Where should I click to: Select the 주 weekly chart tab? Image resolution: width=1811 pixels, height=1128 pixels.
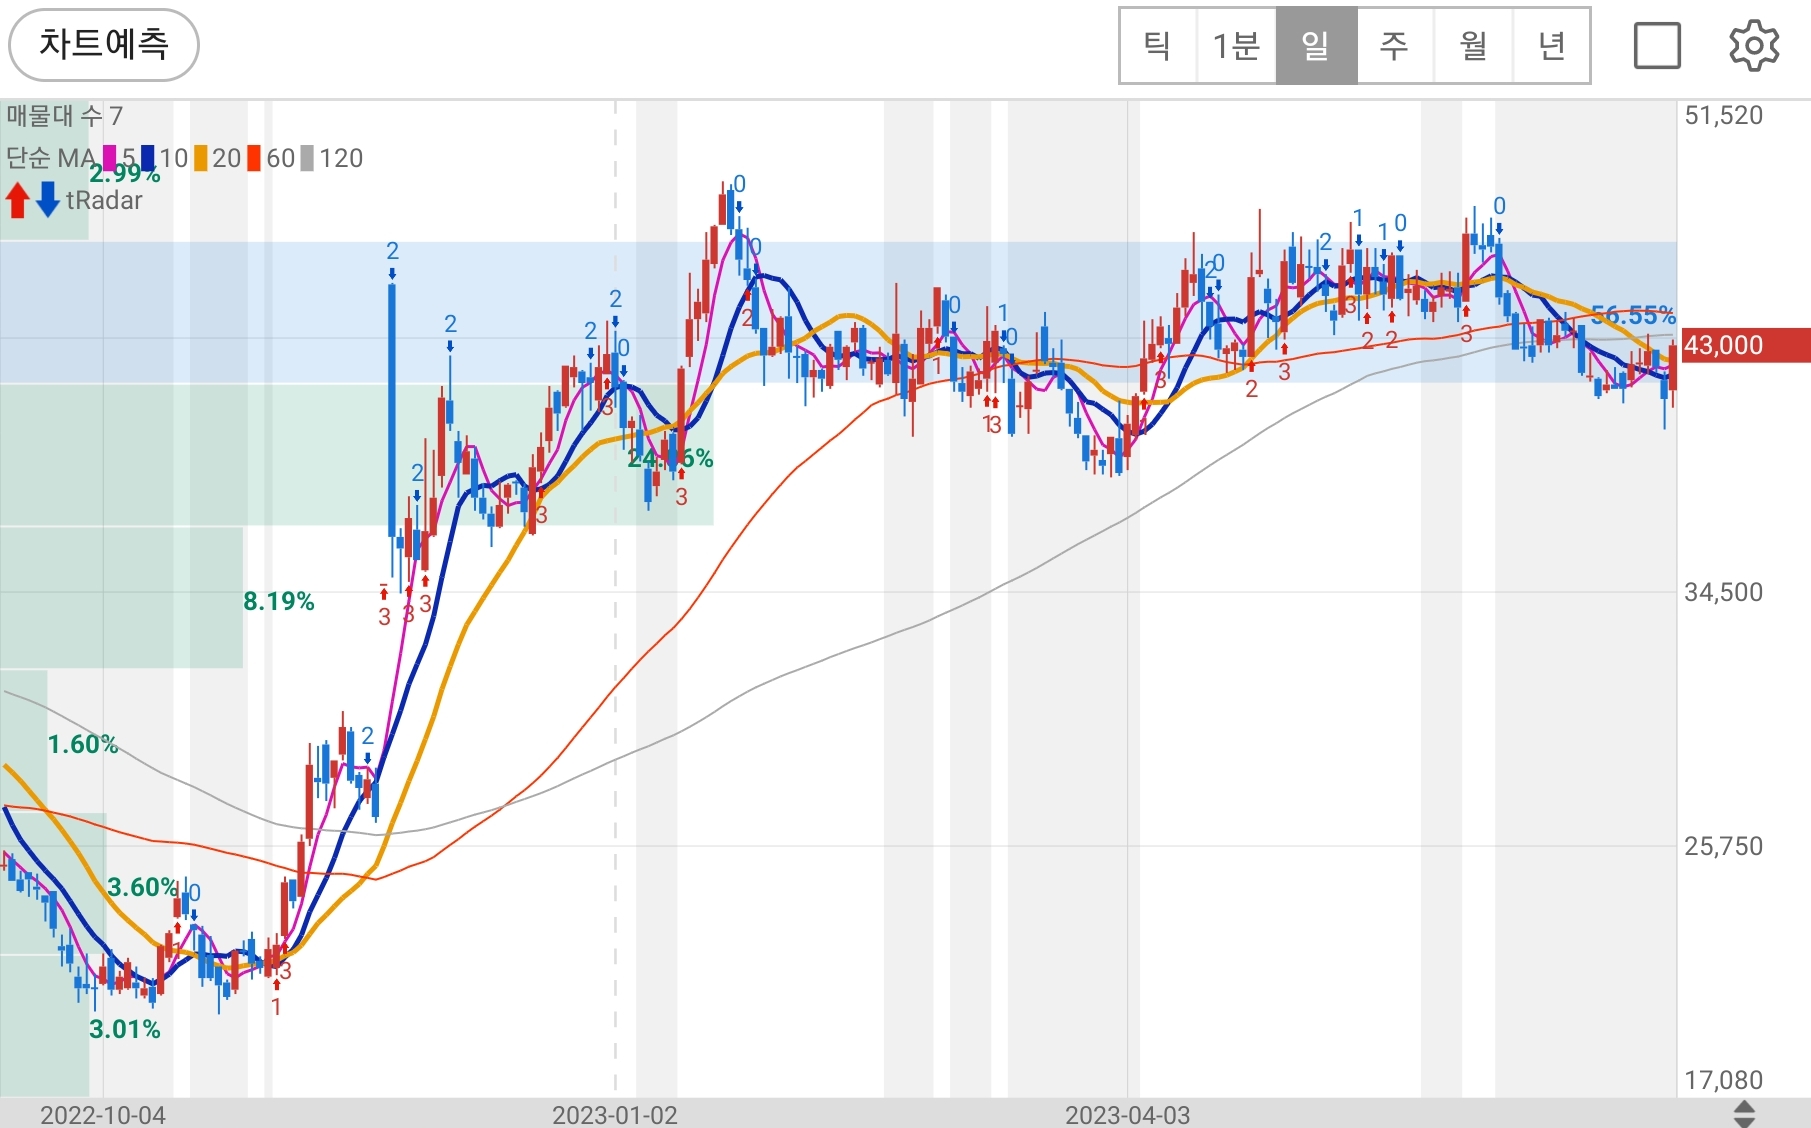[1394, 46]
